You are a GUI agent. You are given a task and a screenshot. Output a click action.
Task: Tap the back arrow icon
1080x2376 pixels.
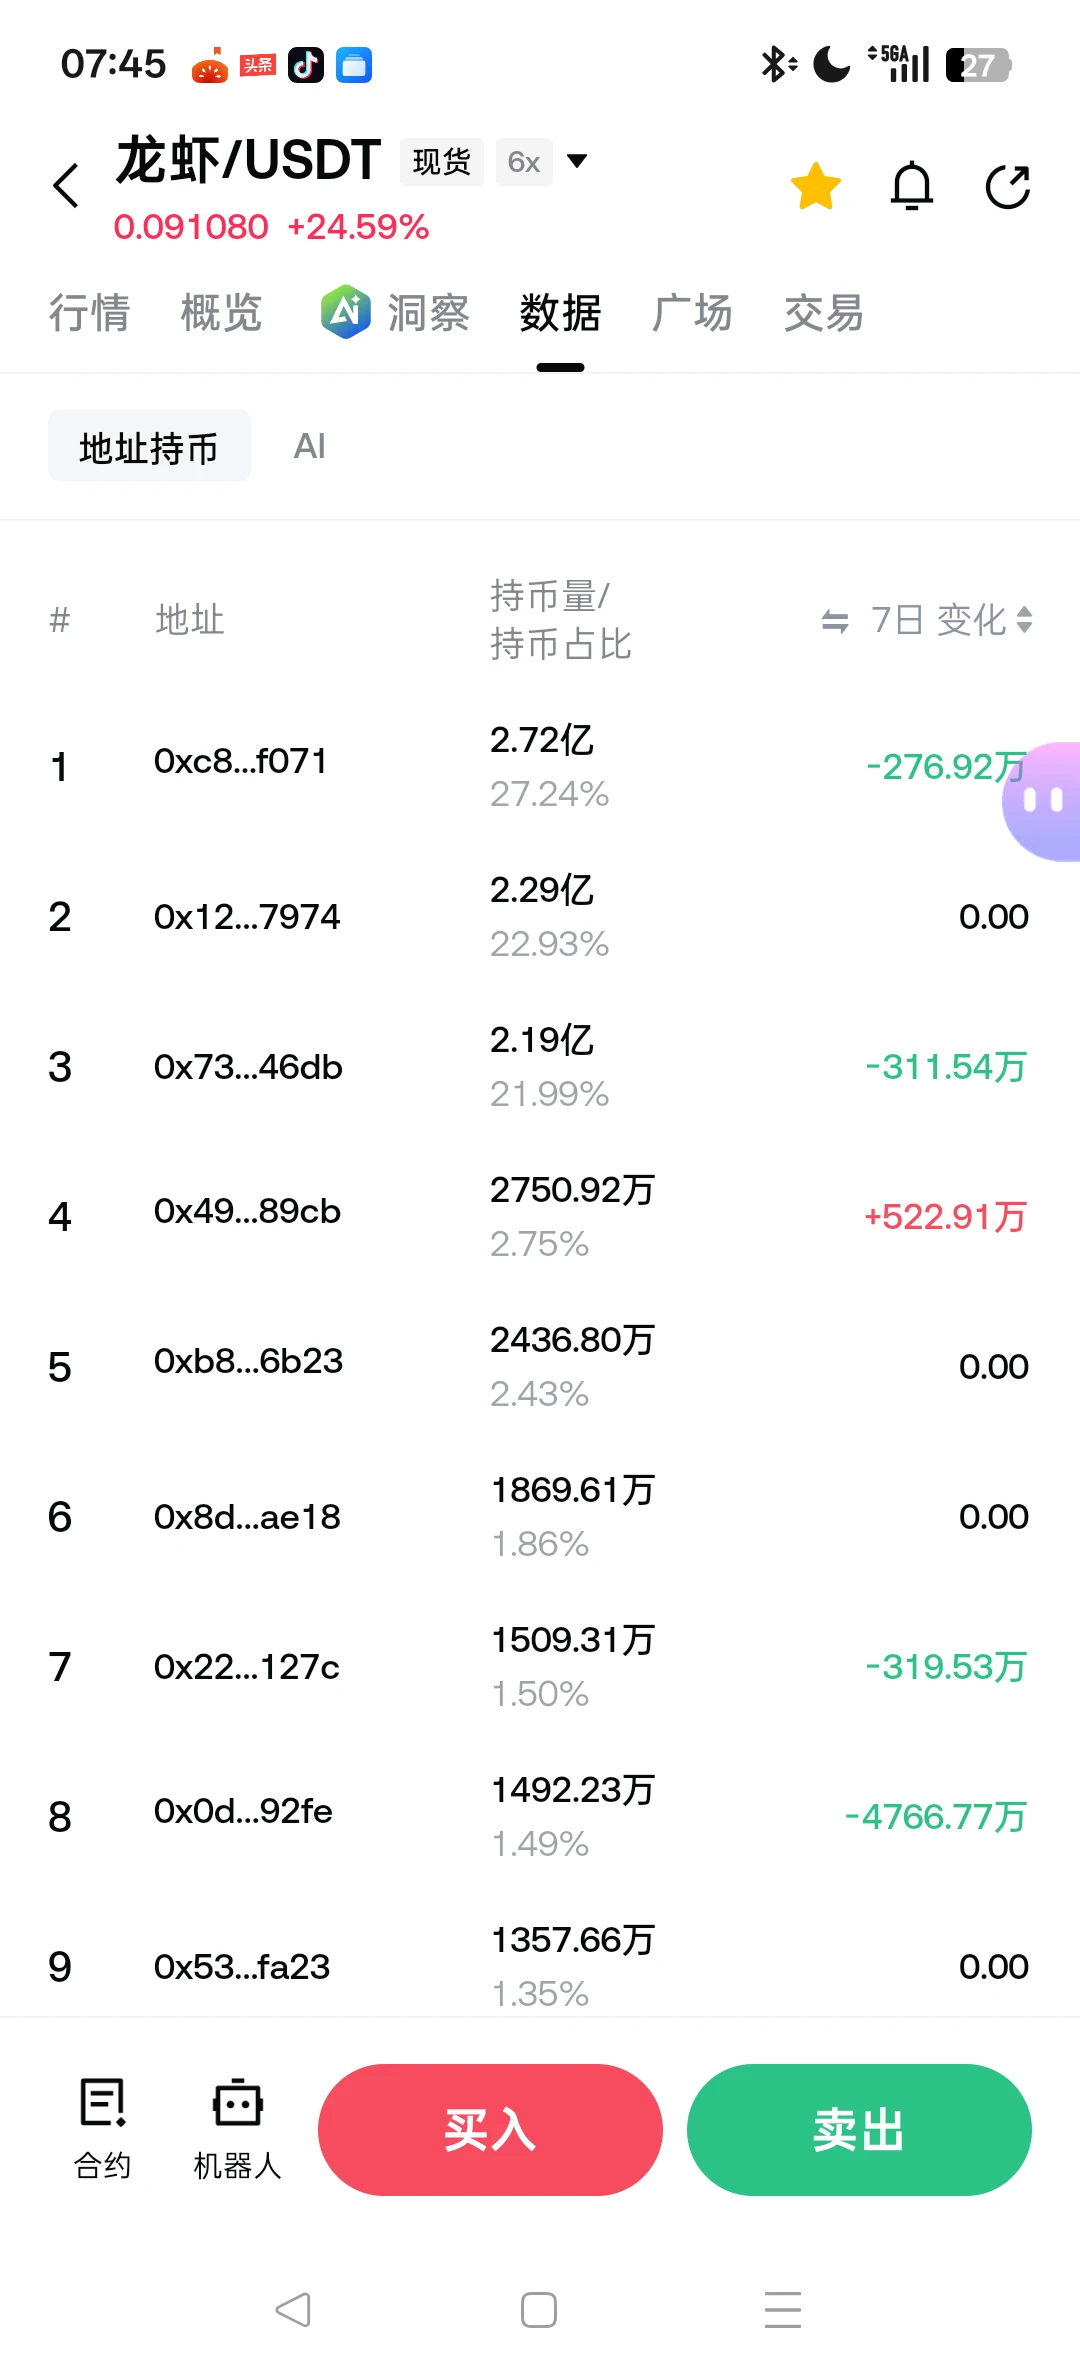pos(66,186)
